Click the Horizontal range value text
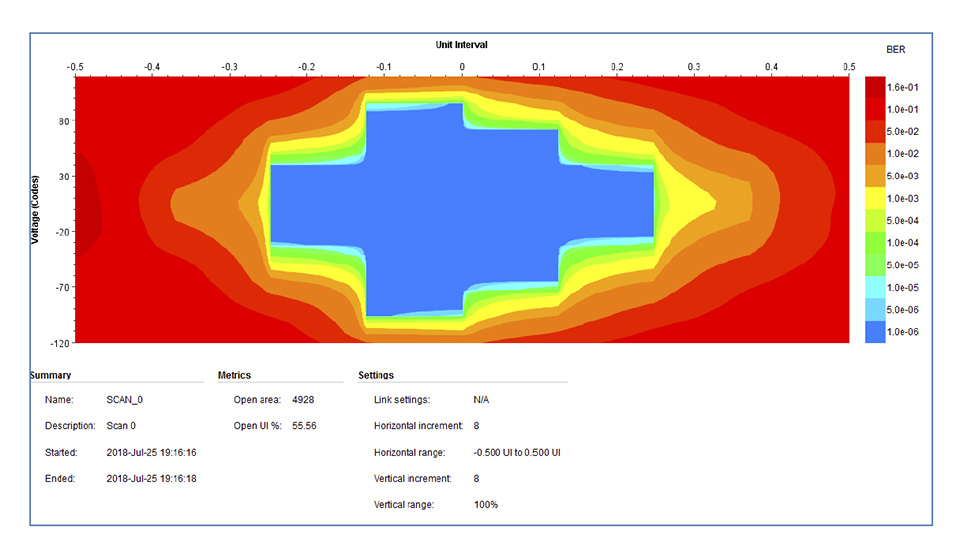Image resolution: width=958 pixels, height=560 pixels. tap(517, 452)
